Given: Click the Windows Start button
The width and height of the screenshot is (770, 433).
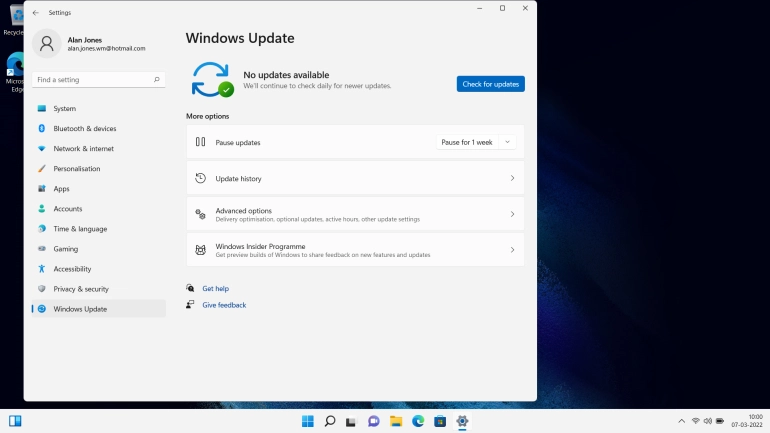Looking at the screenshot, I should (308, 421).
